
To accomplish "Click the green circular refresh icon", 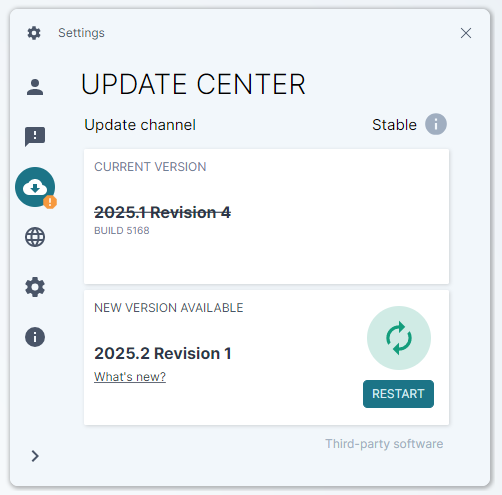I will [399, 338].
